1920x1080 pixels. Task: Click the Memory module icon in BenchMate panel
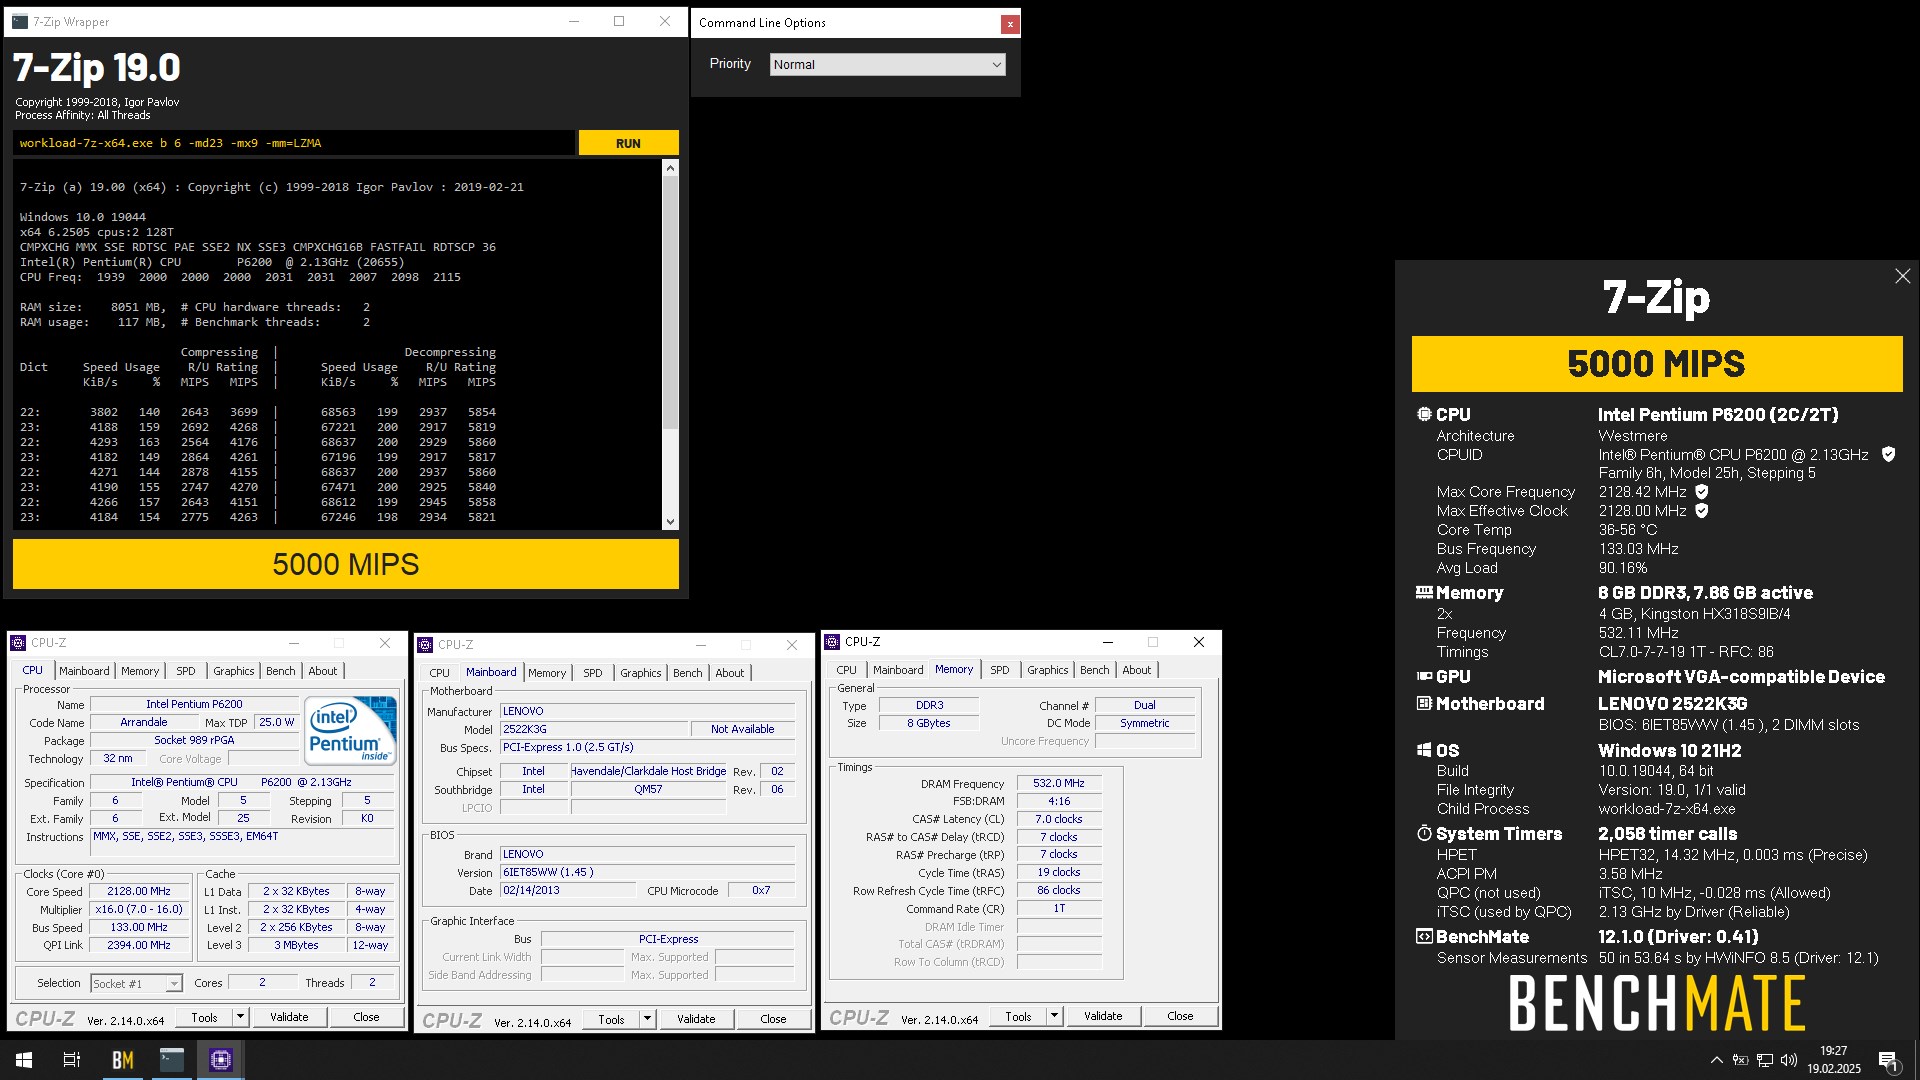[1424, 592]
